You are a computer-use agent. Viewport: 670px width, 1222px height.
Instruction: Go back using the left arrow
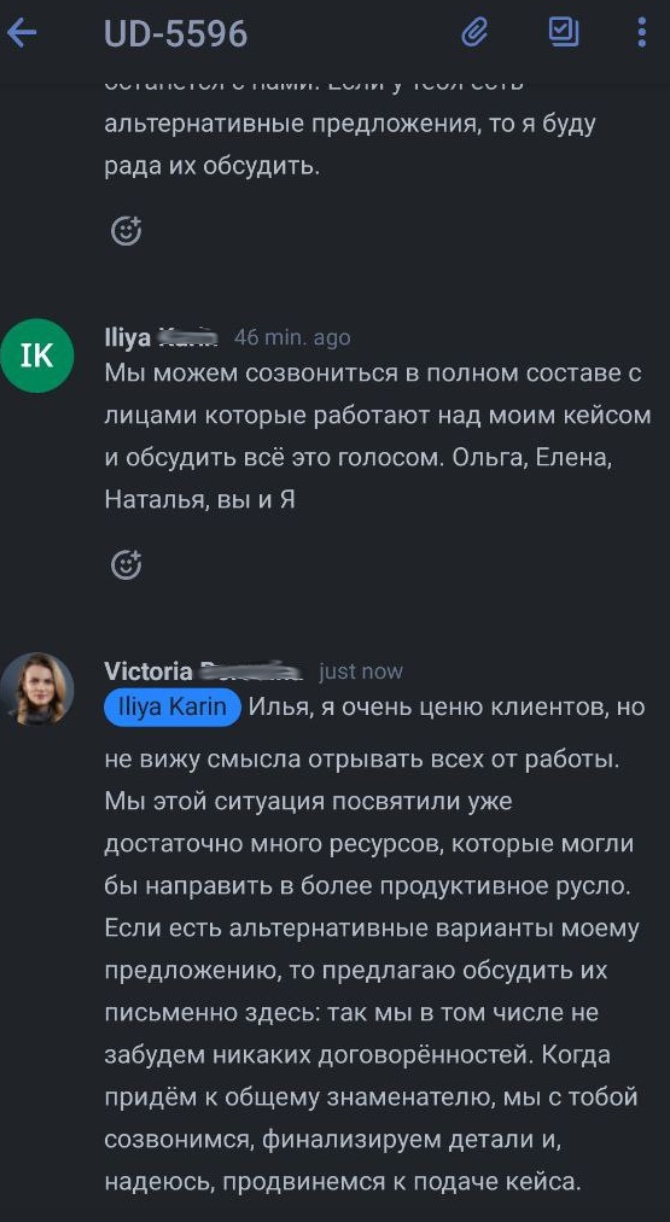coord(22,33)
